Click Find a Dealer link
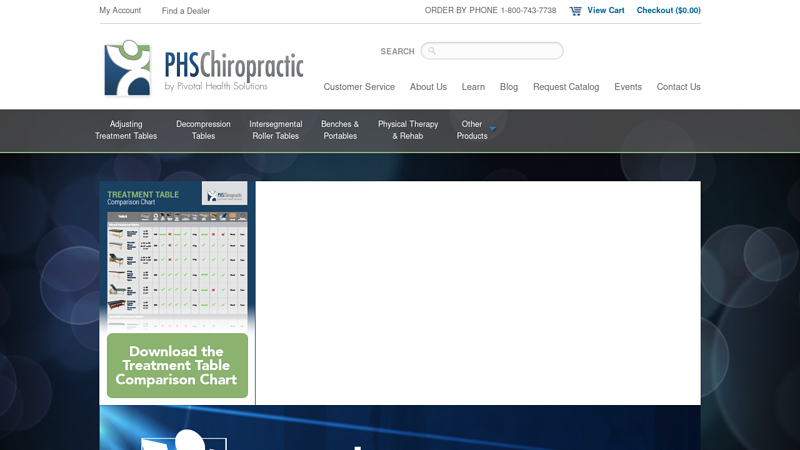This screenshot has height=450, width=800. pyautogui.click(x=186, y=11)
